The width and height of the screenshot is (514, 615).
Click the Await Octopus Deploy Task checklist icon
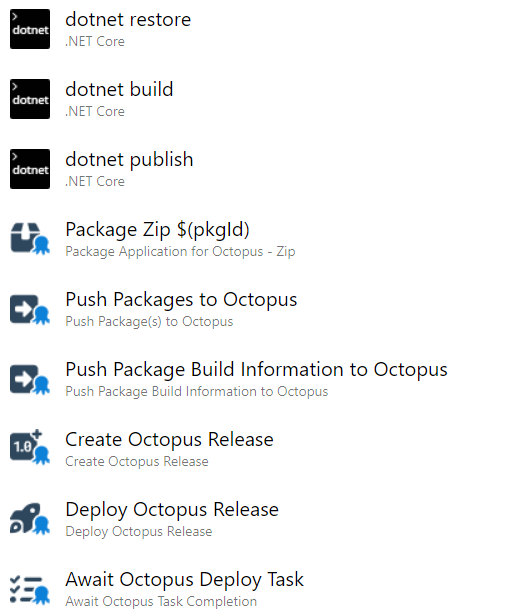[30, 589]
